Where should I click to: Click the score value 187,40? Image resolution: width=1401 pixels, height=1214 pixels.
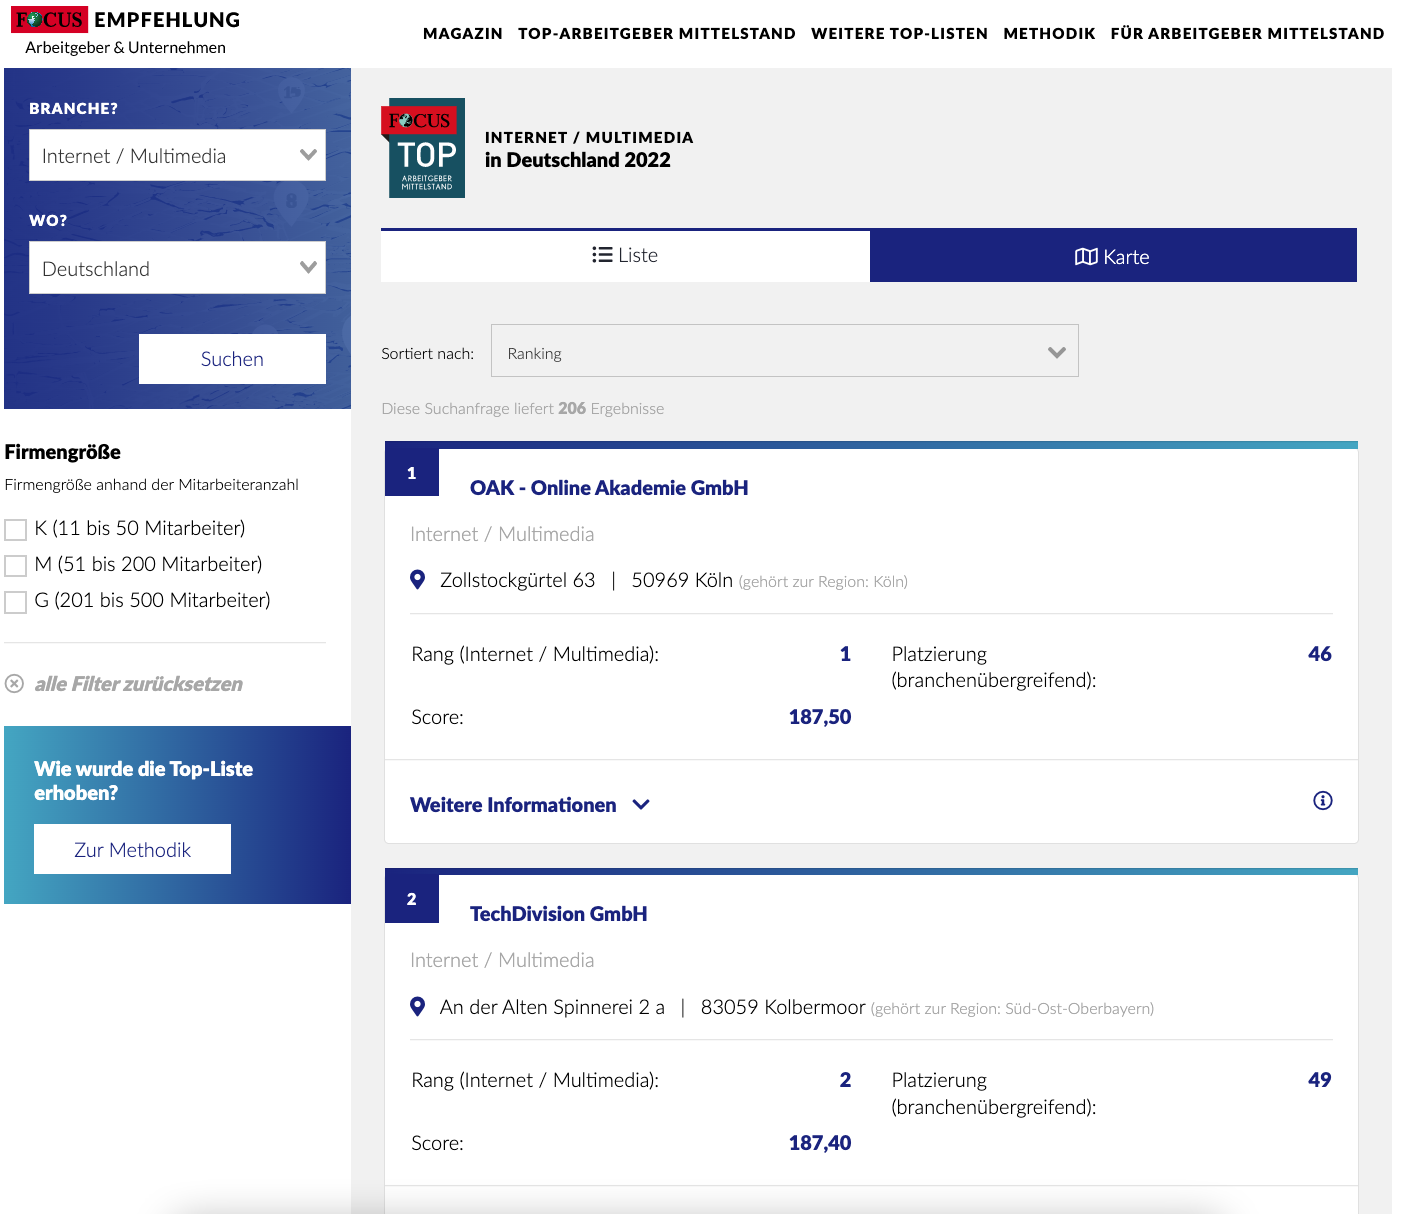pos(820,1143)
